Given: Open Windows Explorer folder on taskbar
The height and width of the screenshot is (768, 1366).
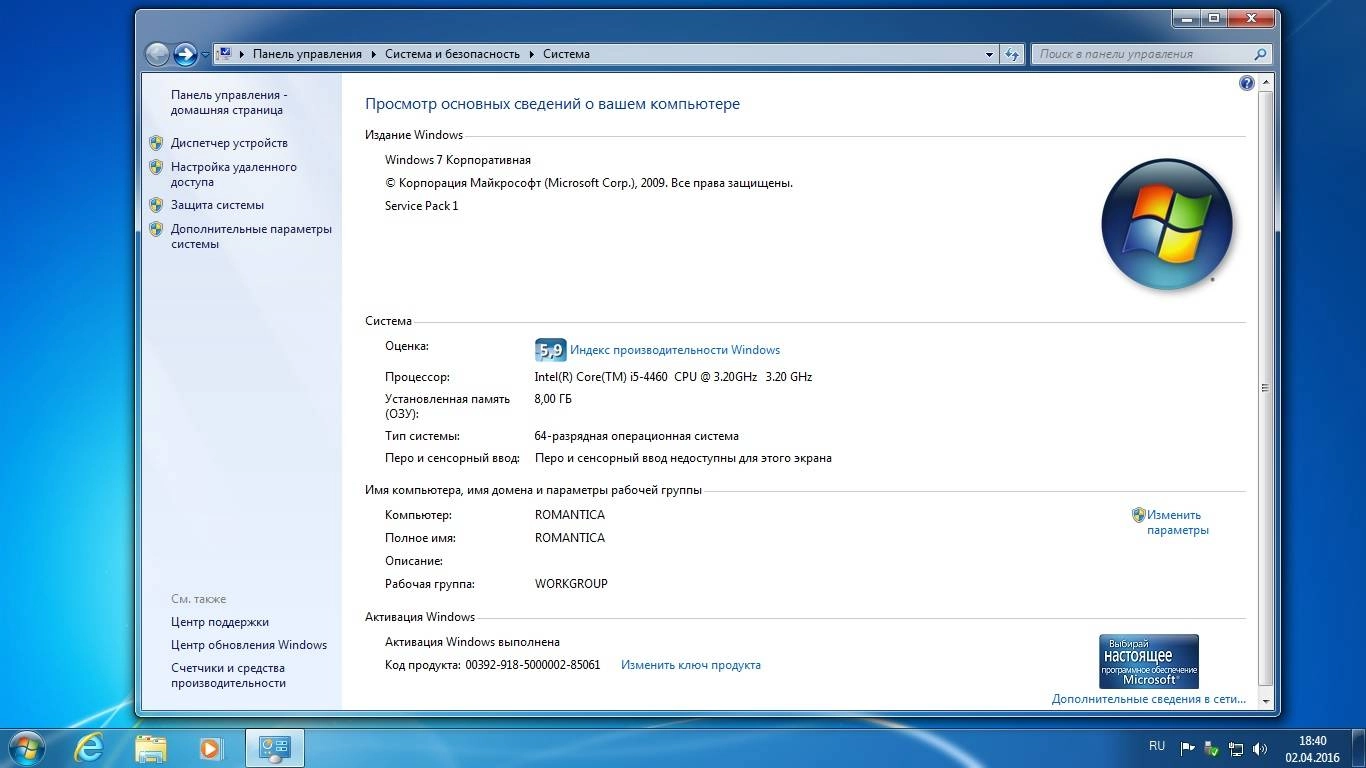Looking at the screenshot, I should coord(151,747).
